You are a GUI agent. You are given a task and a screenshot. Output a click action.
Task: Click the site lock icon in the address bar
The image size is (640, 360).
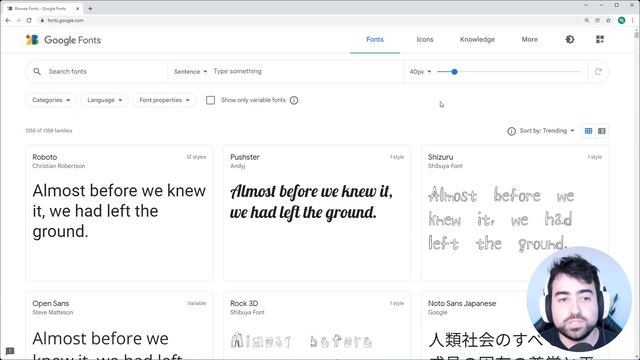click(x=42, y=20)
